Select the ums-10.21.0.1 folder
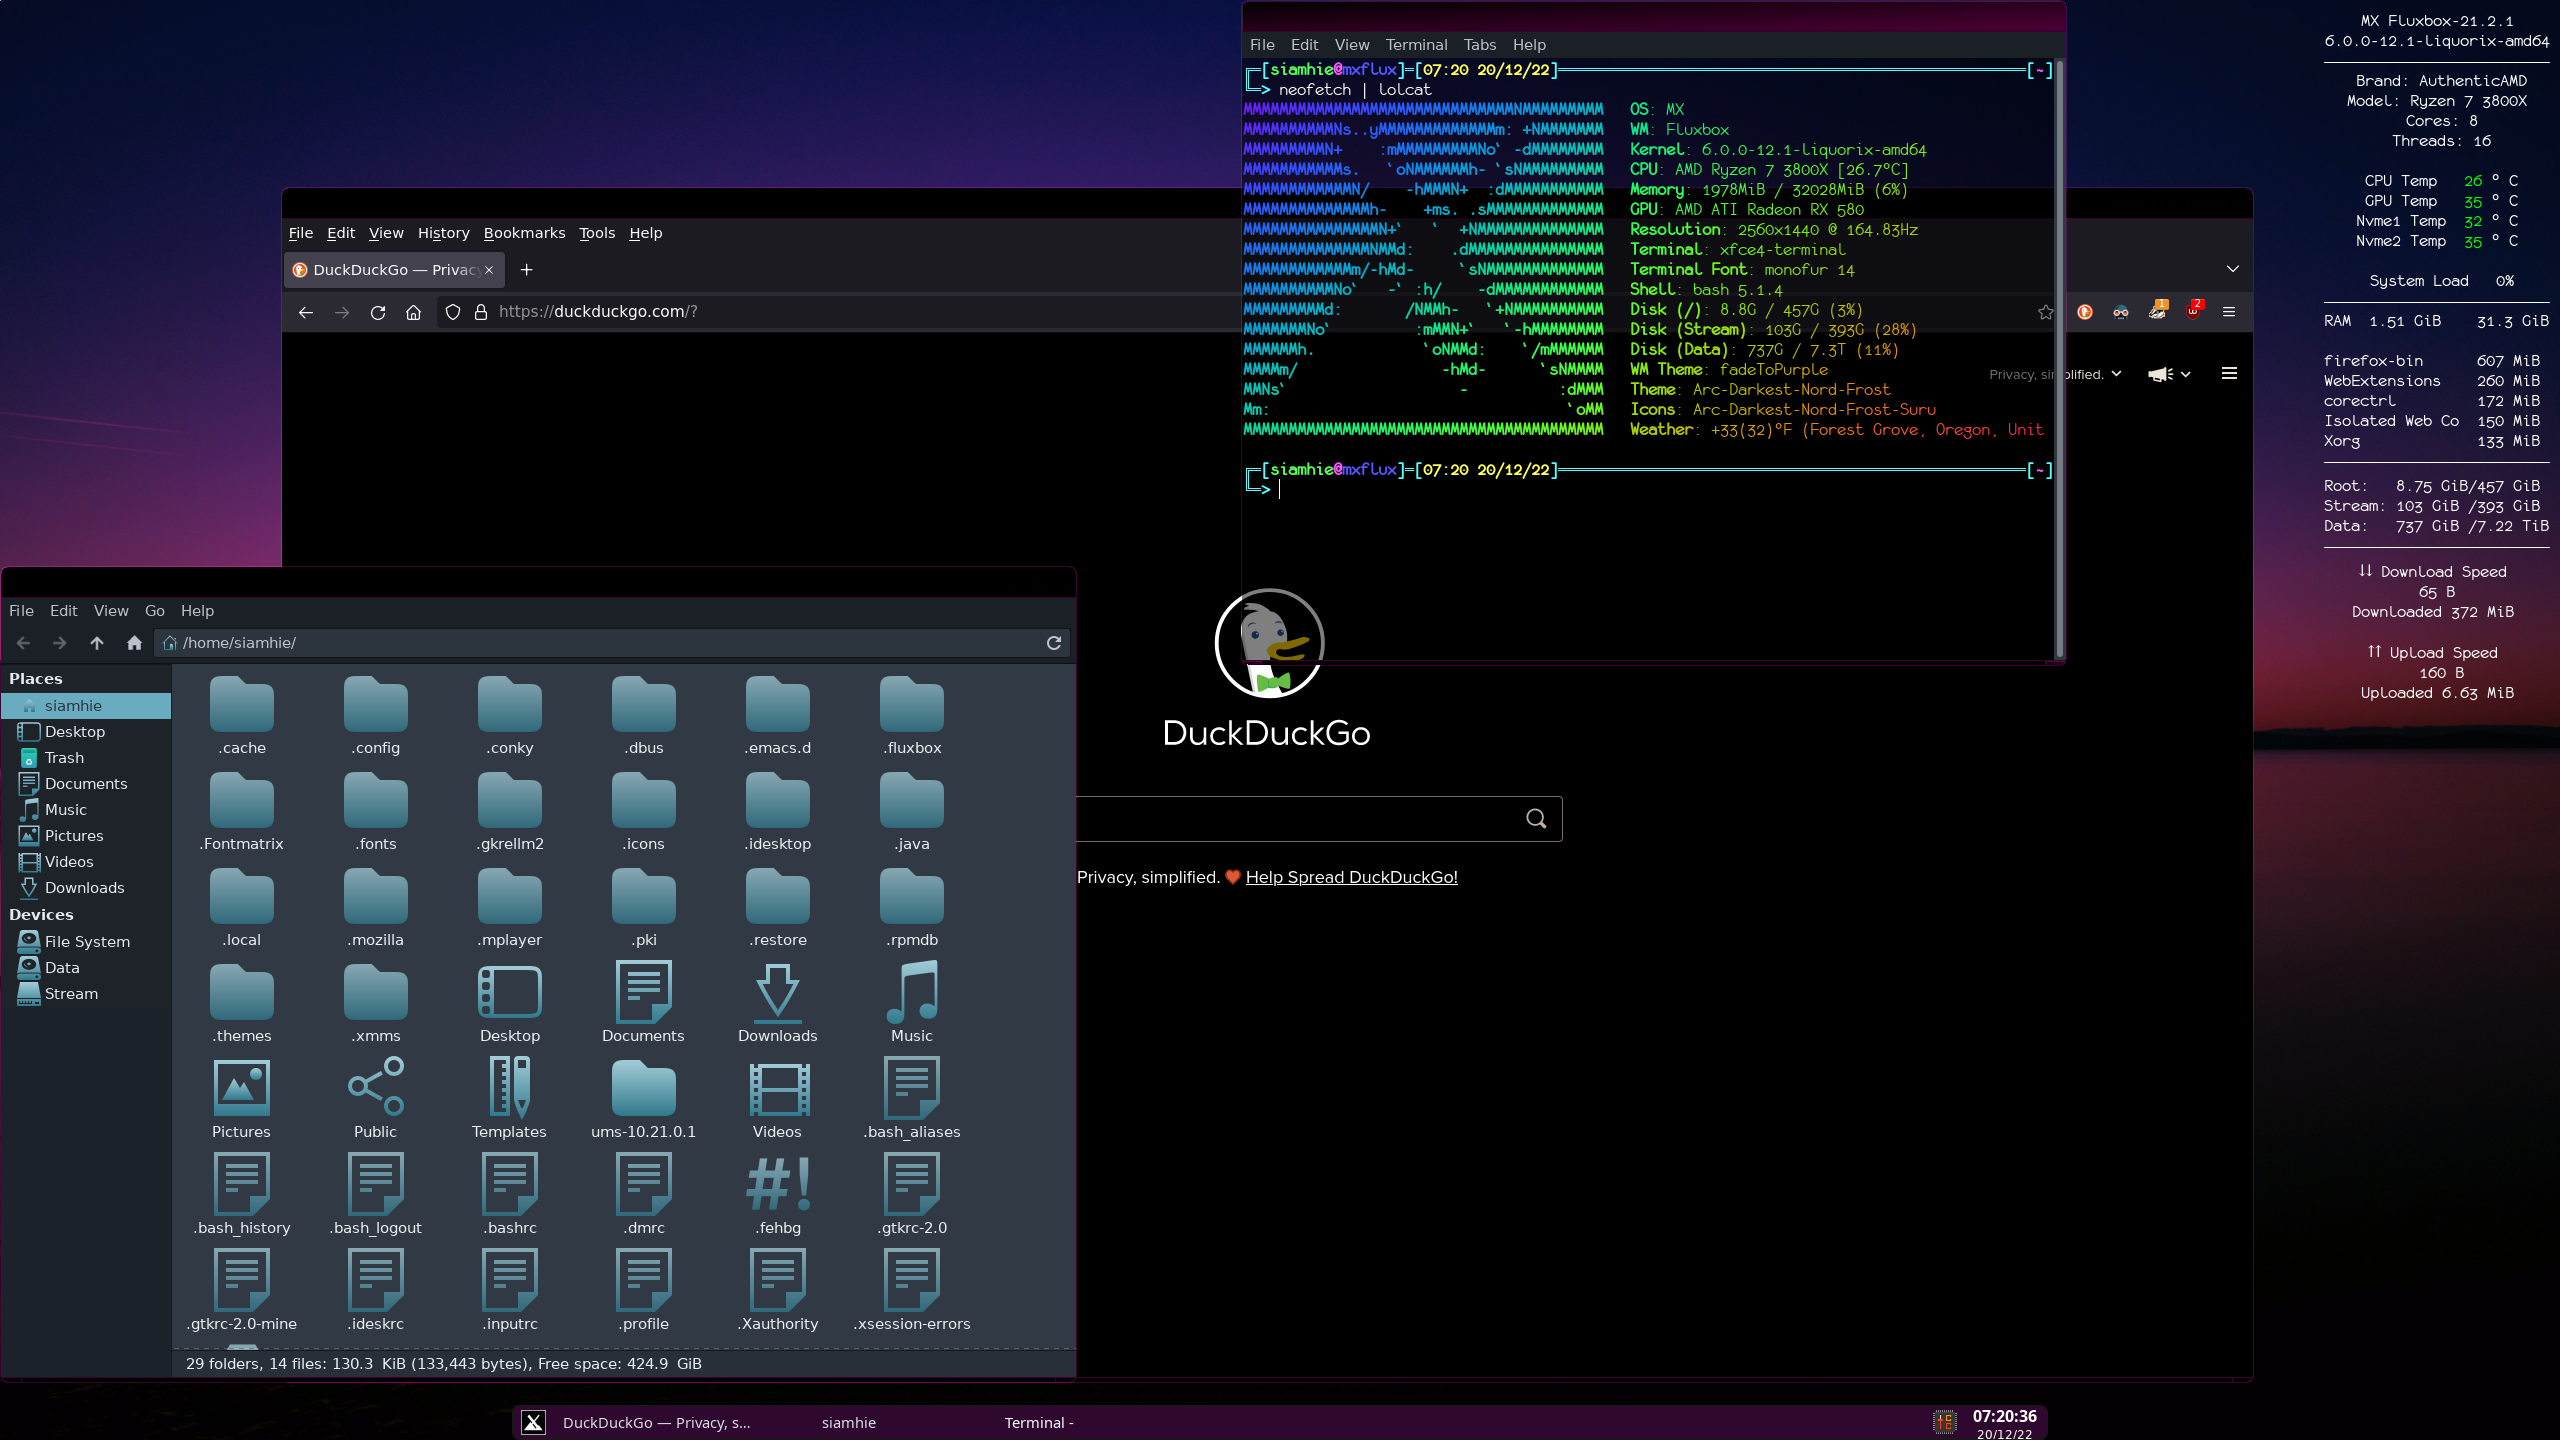The width and height of the screenshot is (2560, 1440). click(644, 1098)
